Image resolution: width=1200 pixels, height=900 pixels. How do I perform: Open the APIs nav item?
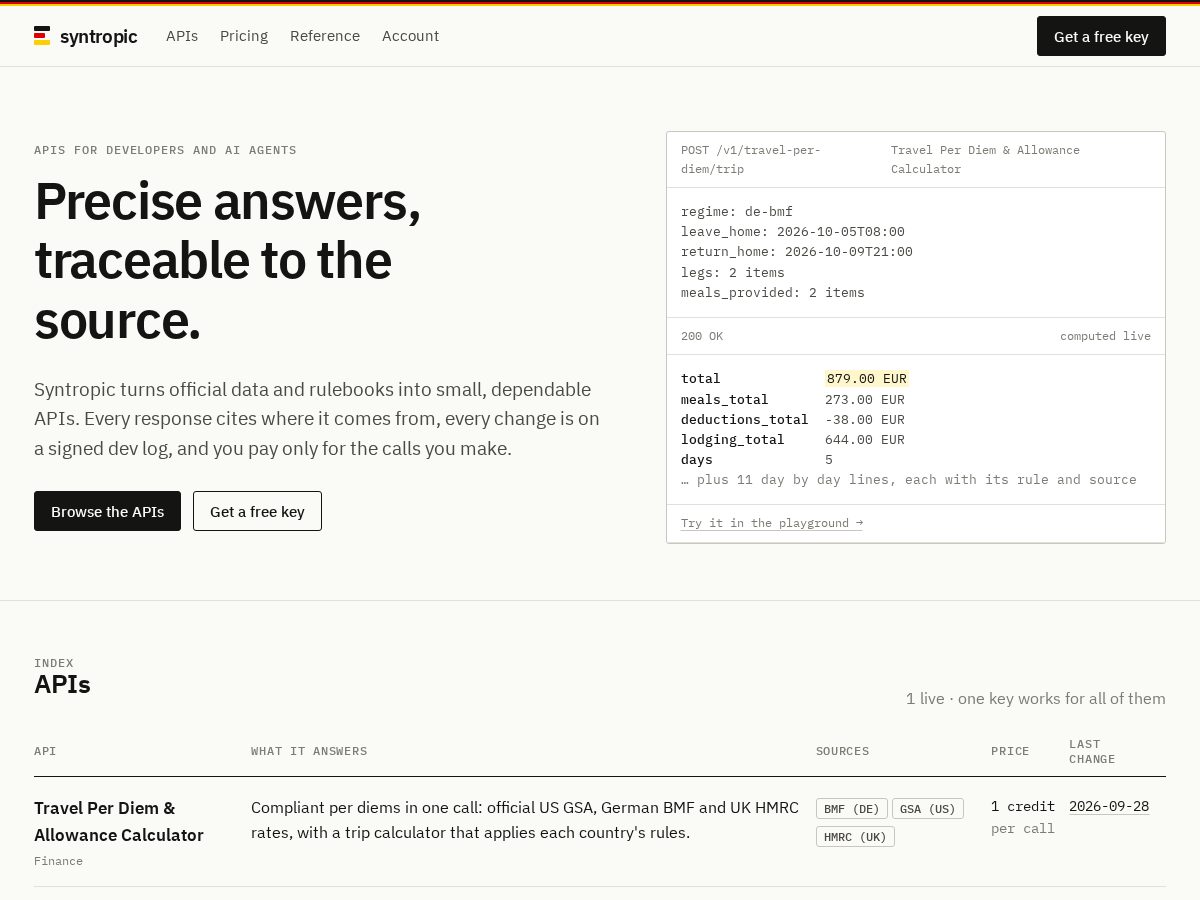pyautogui.click(x=182, y=36)
